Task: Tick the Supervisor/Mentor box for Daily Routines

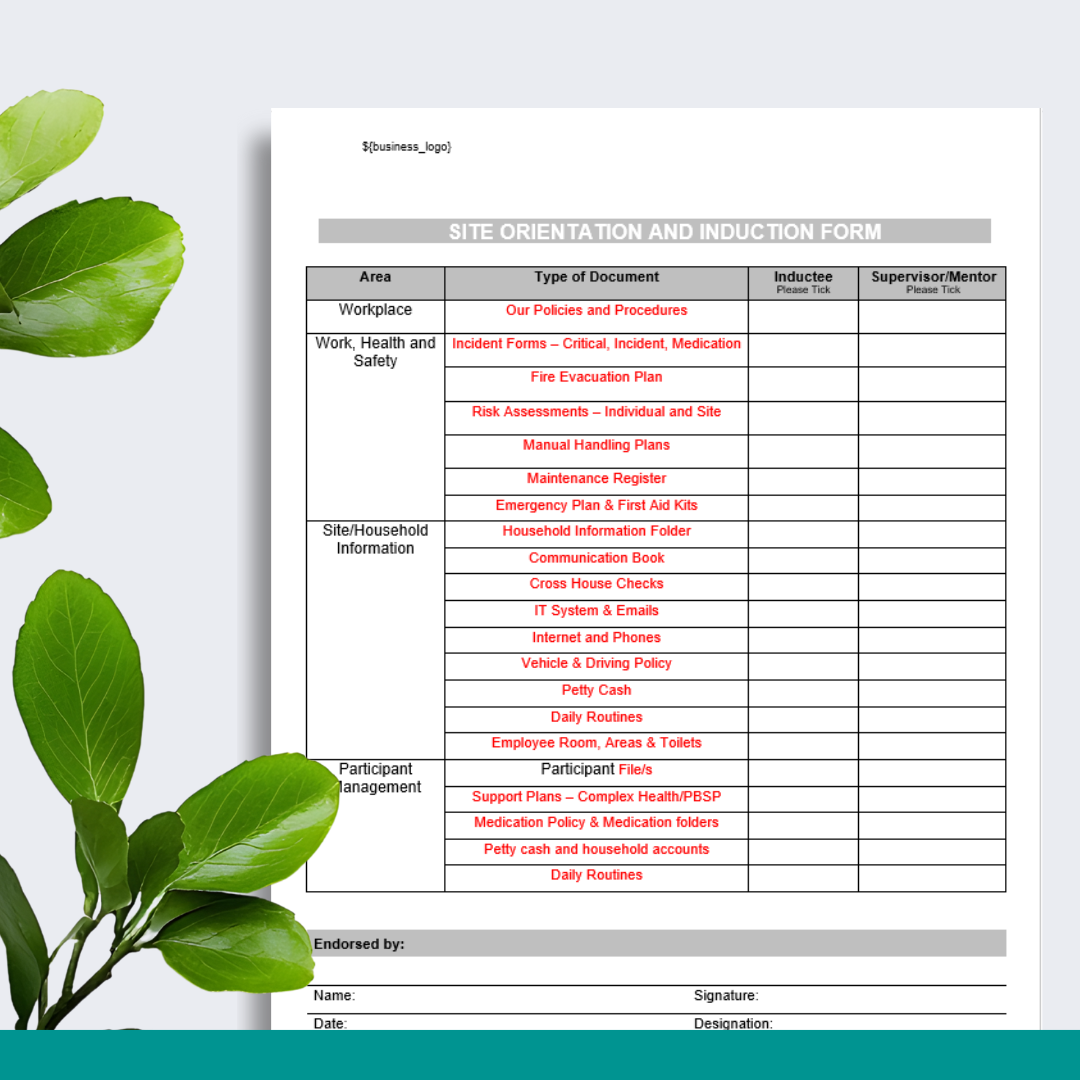Action: tap(931, 718)
